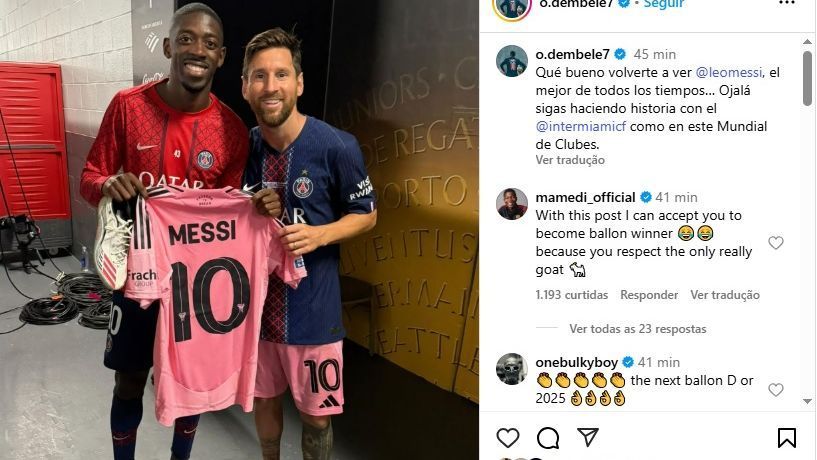Open three-dot more options menu
Screen dimensions: 817x460
pyautogui.click(x=787, y=3)
